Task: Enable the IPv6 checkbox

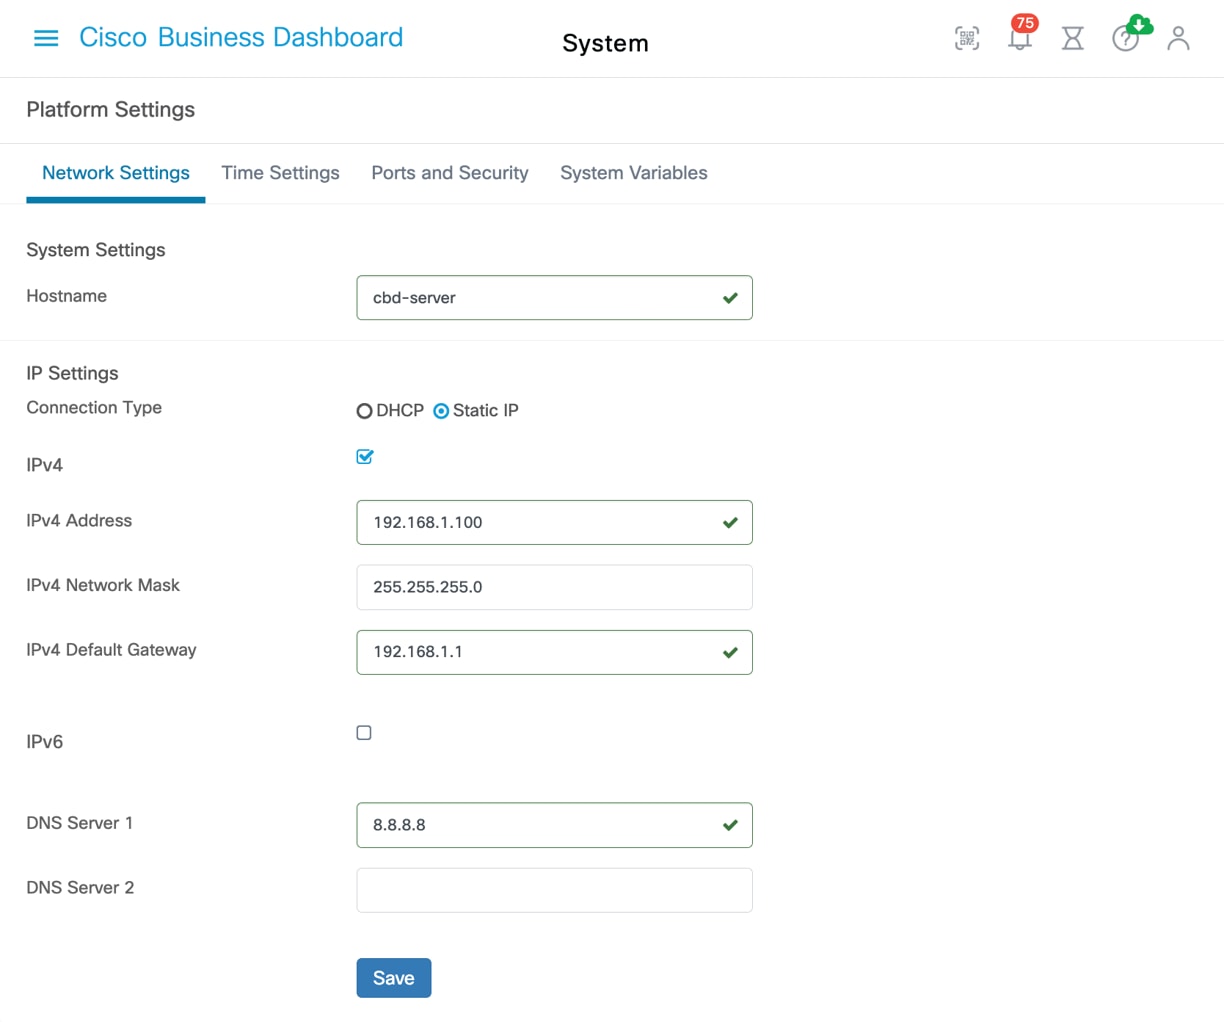Action: (x=364, y=733)
